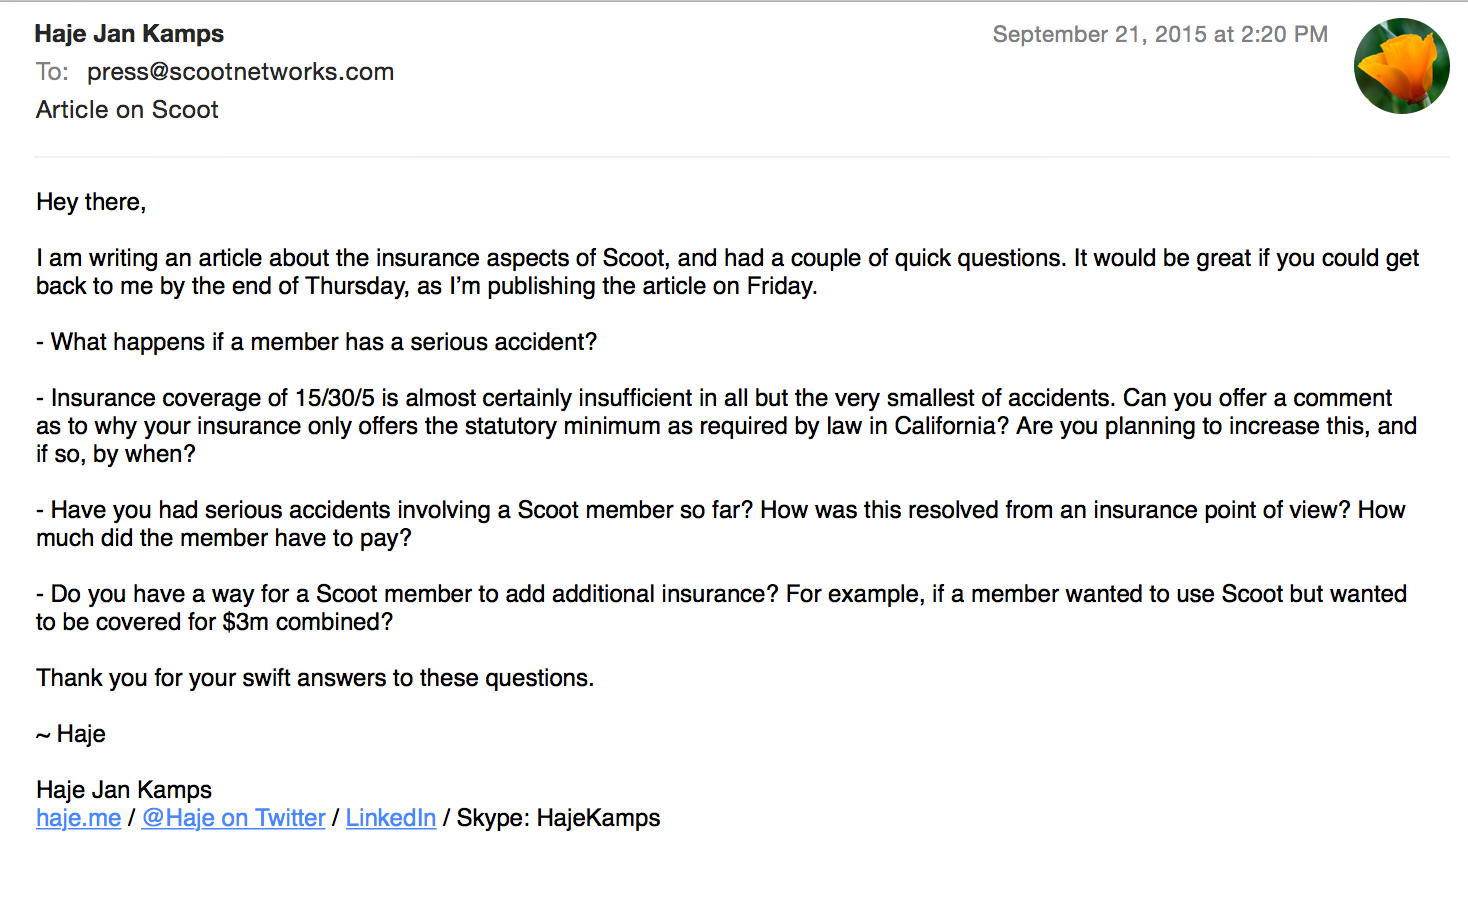Open the '@Haje on Twitter' link
This screenshot has width=1468, height=902.
[233, 818]
